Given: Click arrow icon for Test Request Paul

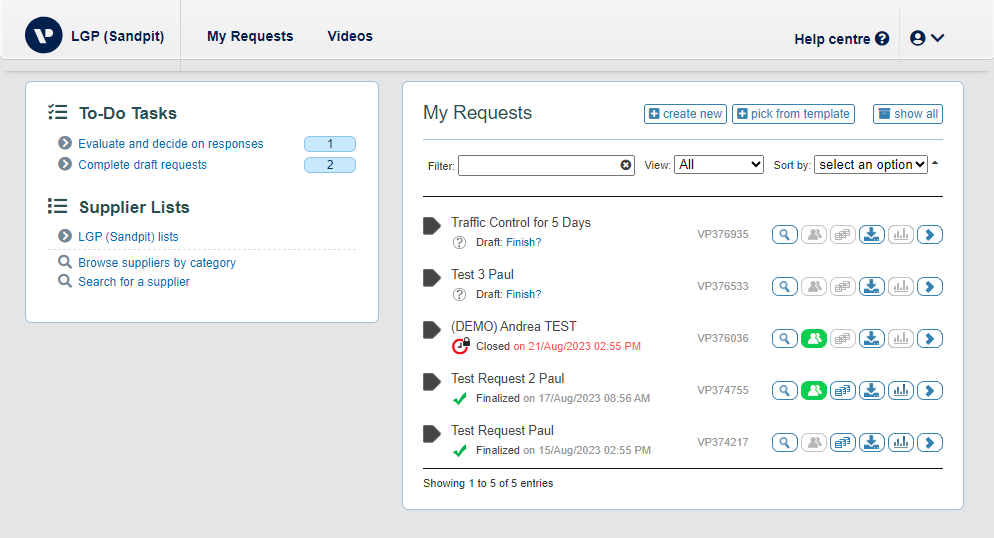Looking at the screenshot, I should click(x=930, y=442).
